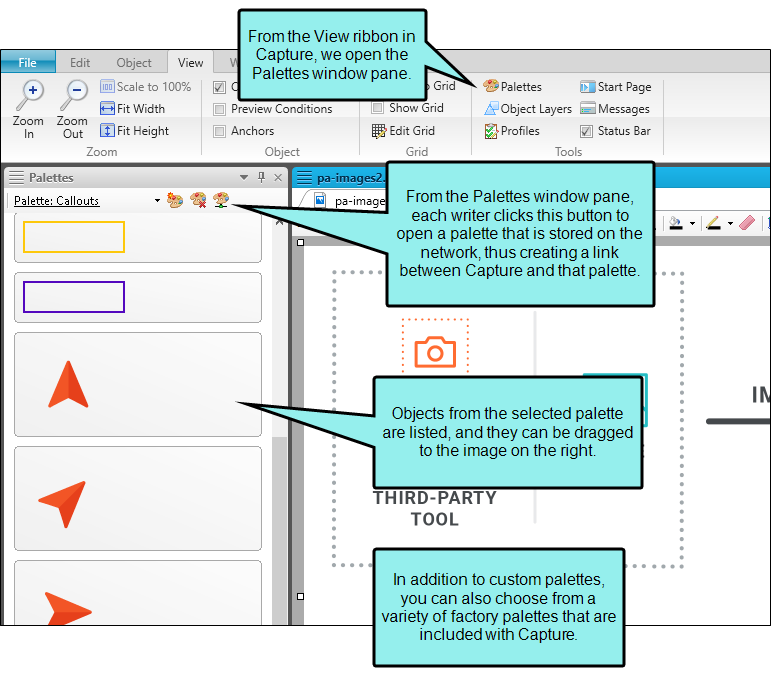The height and width of the screenshot is (676, 771).
Task: Expand the Palette: Callouts dropdown
Action: pos(157,200)
